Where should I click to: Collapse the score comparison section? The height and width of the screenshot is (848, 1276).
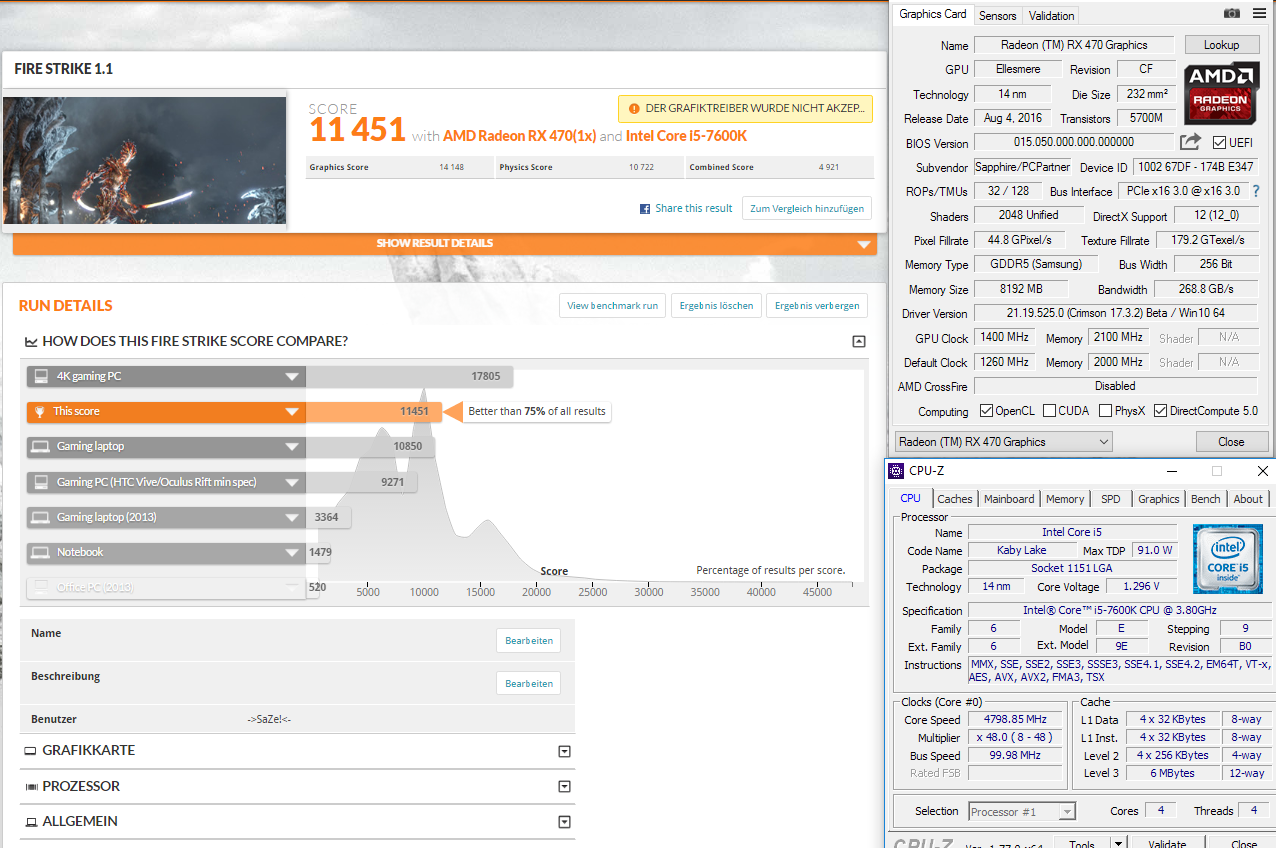click(858, 342)
